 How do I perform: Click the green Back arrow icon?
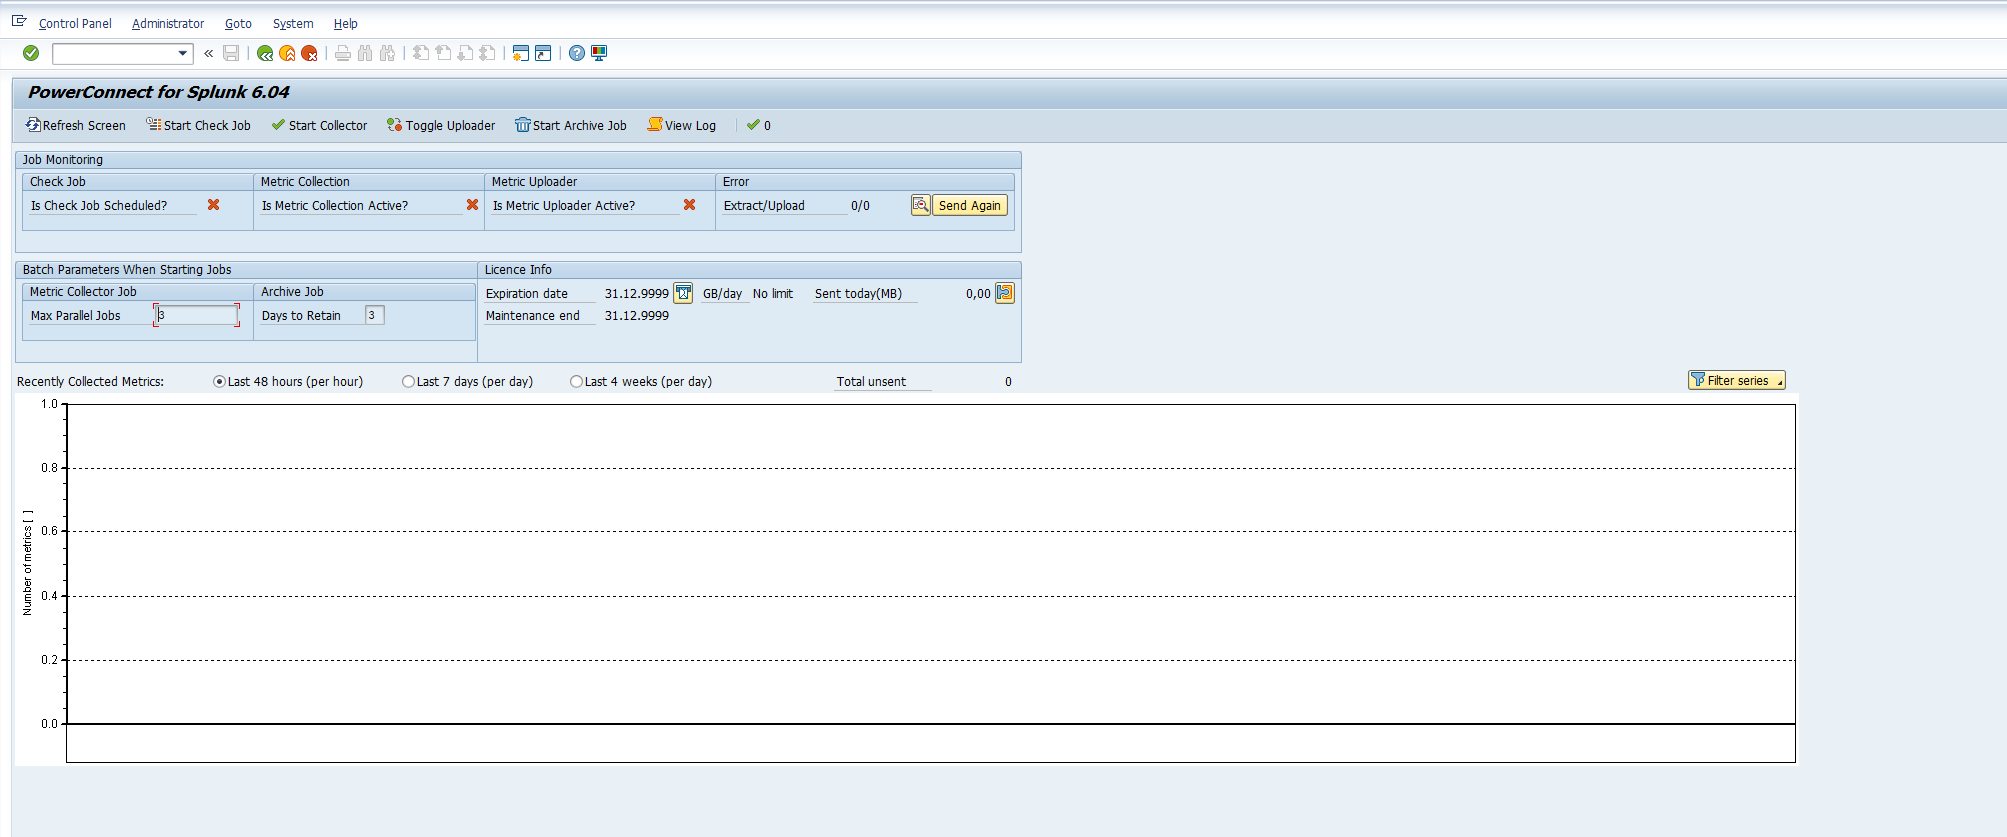click(265, 53)
